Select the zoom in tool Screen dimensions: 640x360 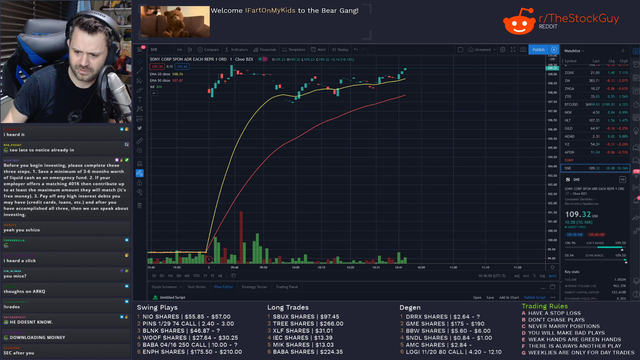pos(140,151)
